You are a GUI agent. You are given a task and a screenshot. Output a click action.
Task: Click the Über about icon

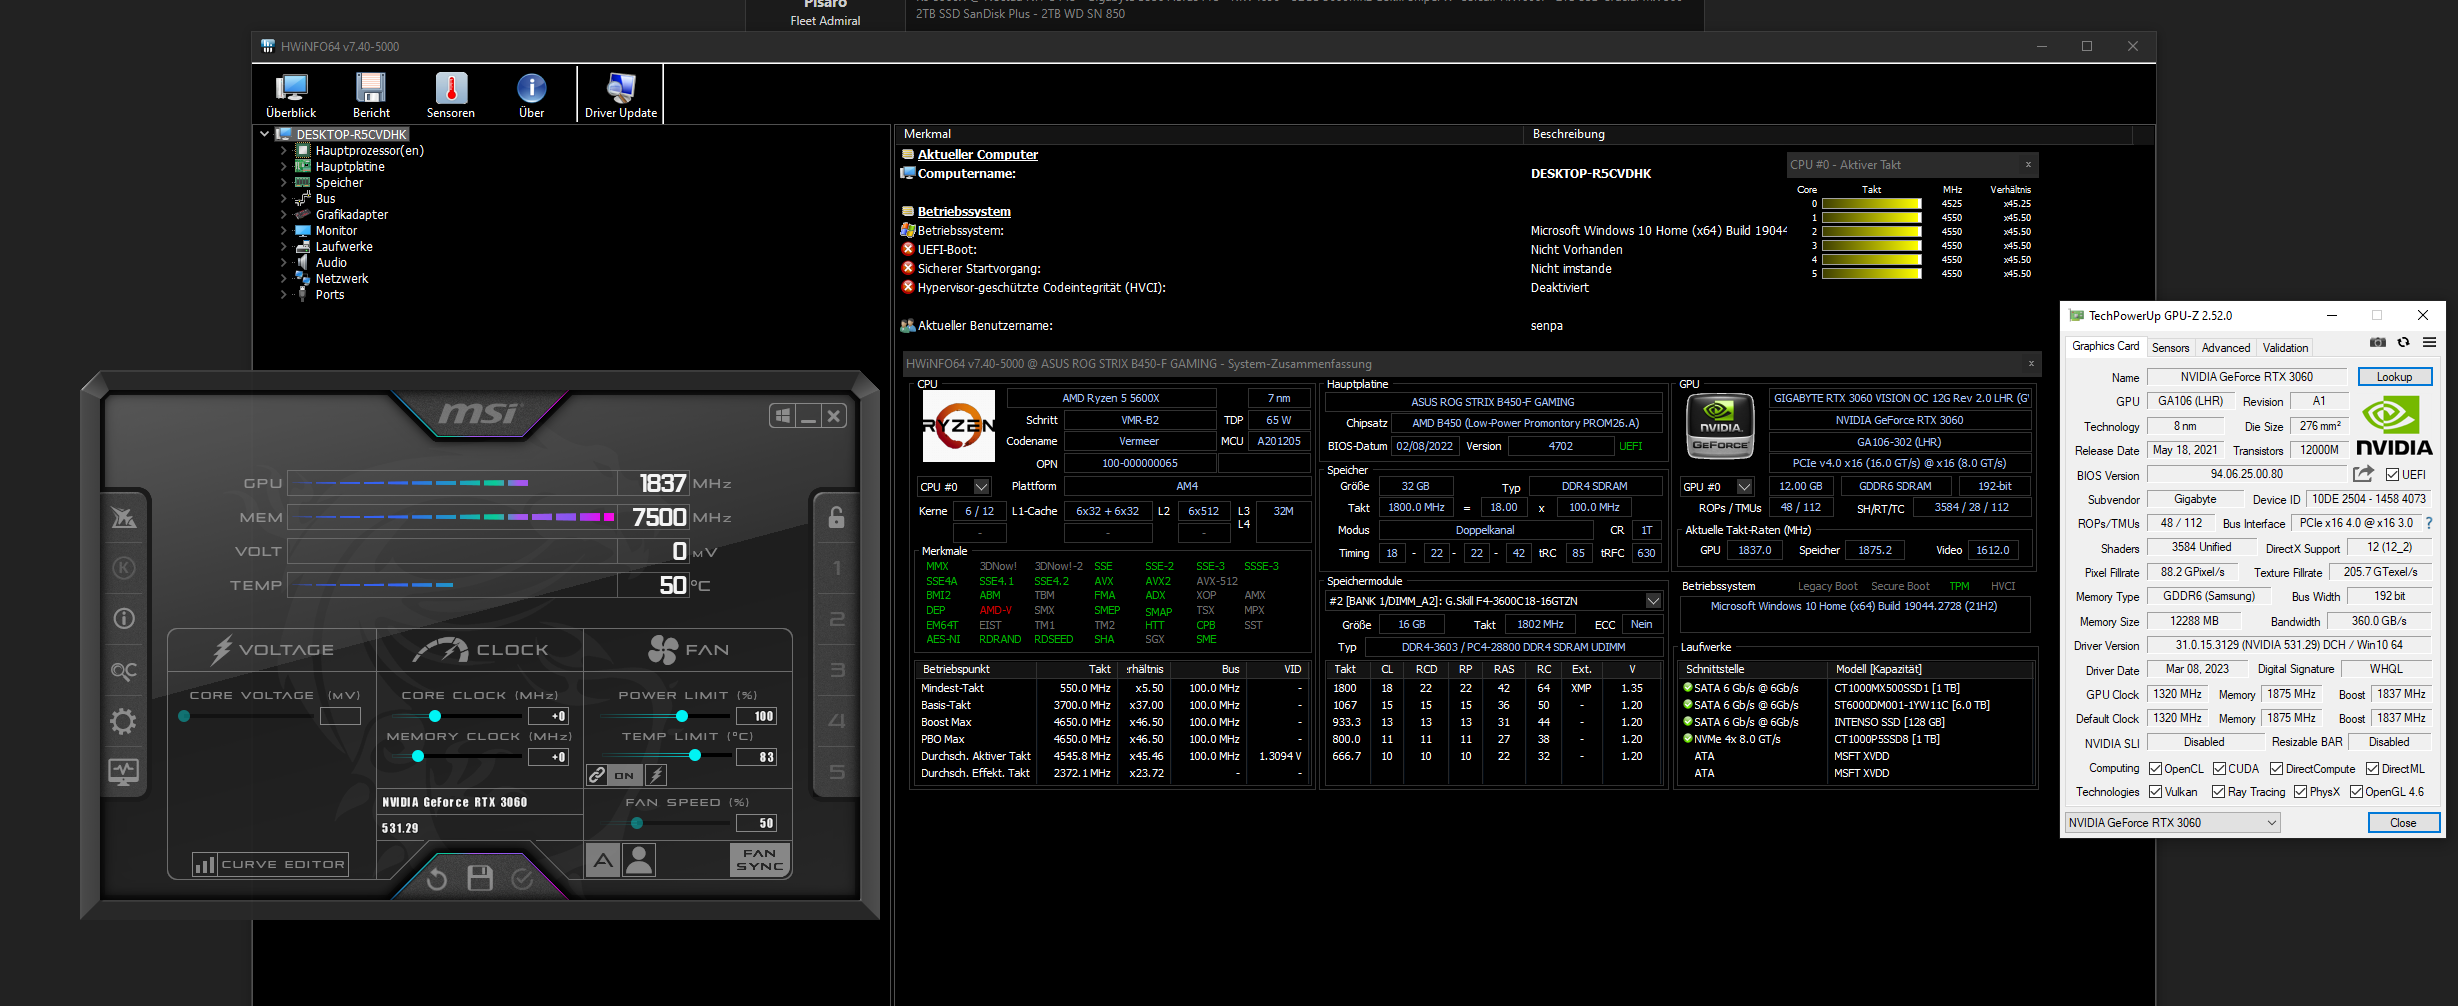point(531,96)
